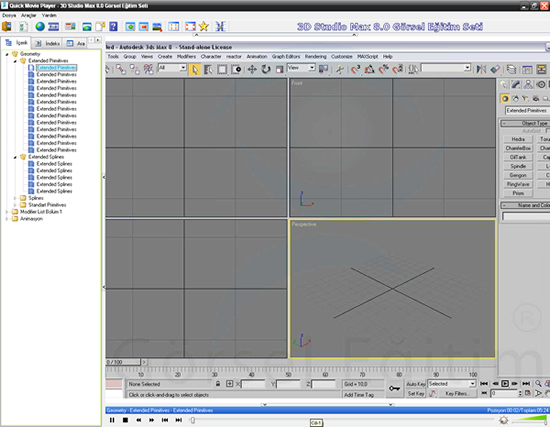Click the Select and Link chain icon
The image size is (550, 427).
pos(121,69)
